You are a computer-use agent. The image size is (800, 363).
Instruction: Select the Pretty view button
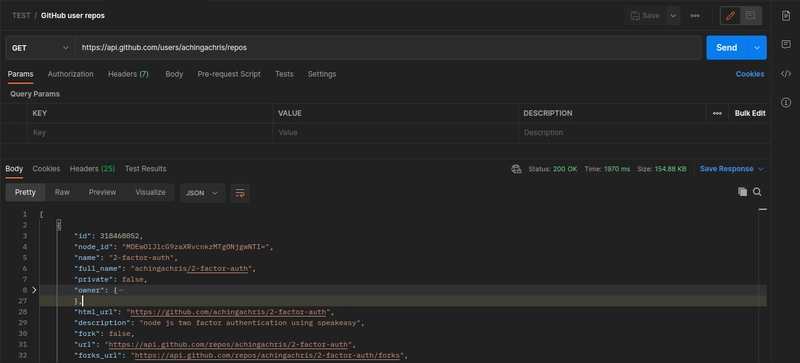(x=26, y=192)
